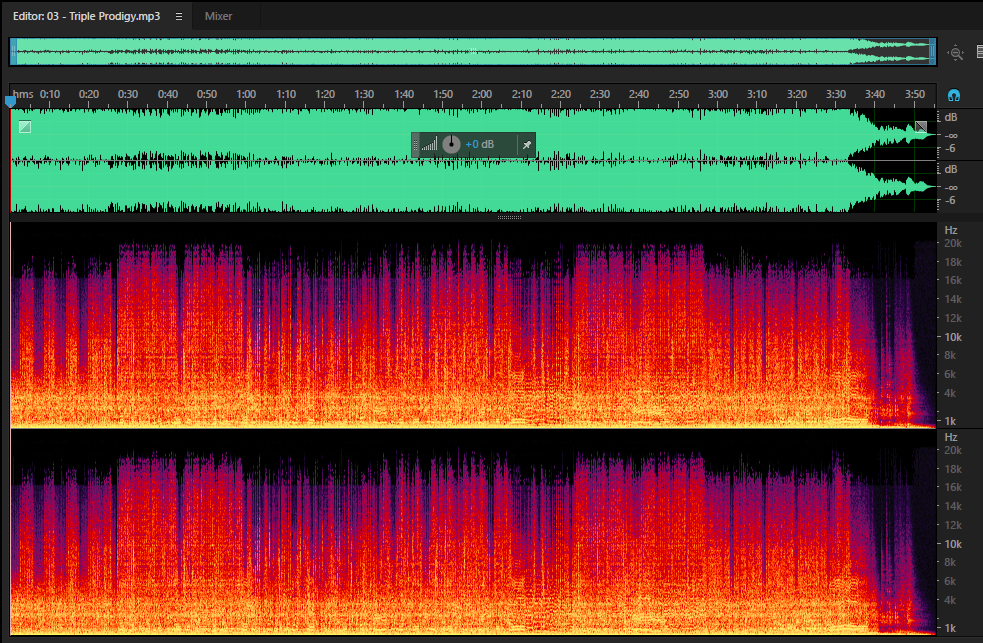Open the Editor panel menu icon

179,16
